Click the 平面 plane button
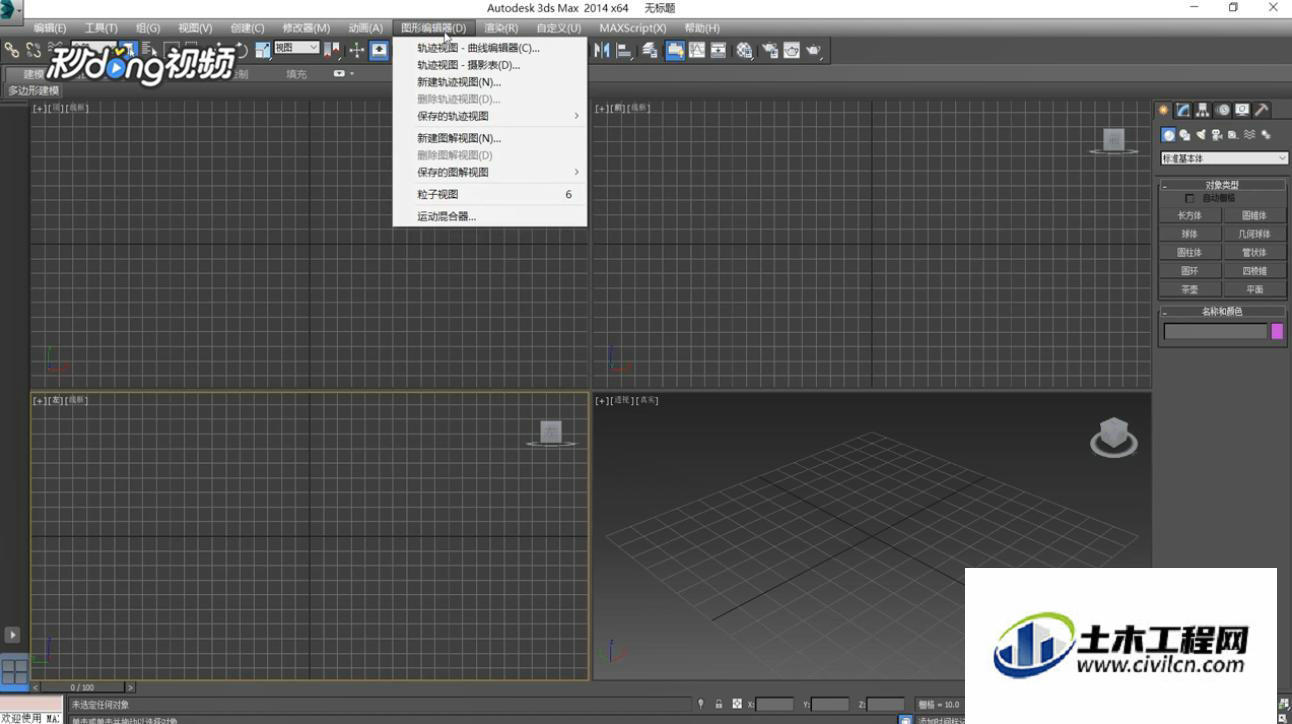 [x=1254, y=289]
